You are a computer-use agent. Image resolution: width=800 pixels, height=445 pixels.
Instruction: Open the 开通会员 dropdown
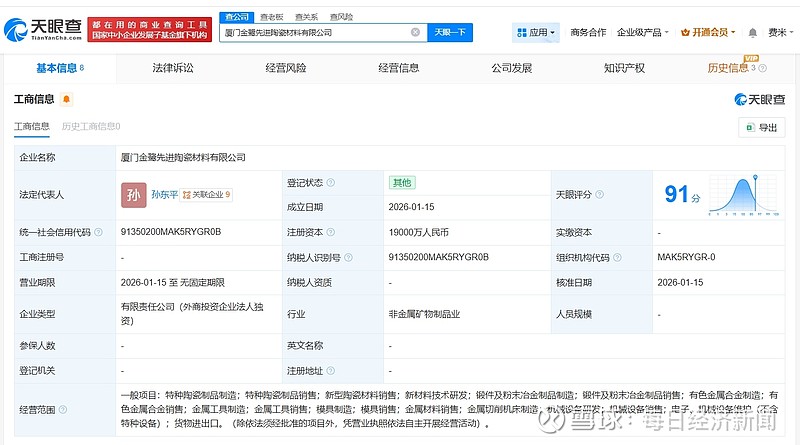click(x=708, y=33)
